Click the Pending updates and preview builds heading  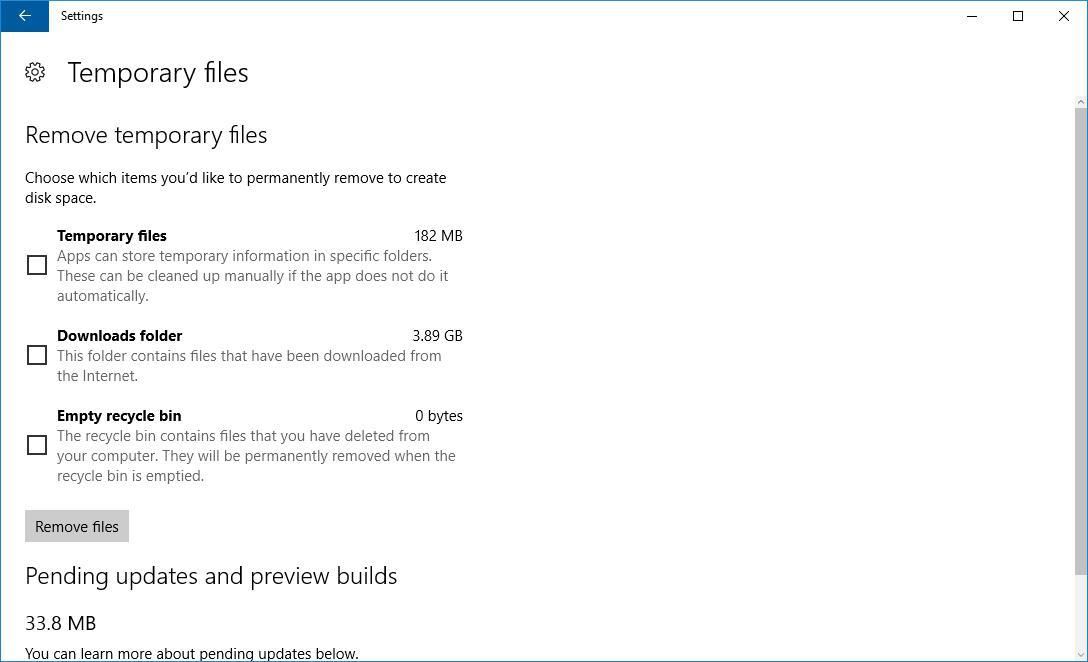click(x=211, y=576)
